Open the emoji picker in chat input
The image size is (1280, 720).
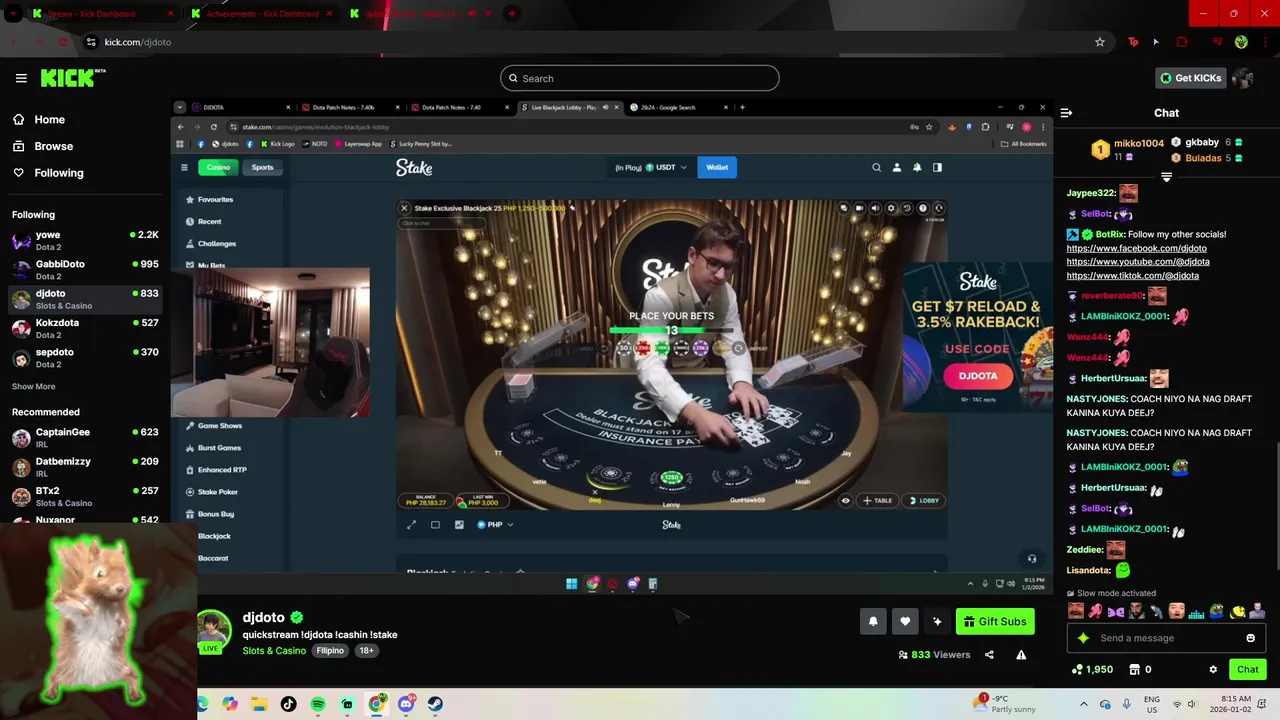tap(1250, 638)
